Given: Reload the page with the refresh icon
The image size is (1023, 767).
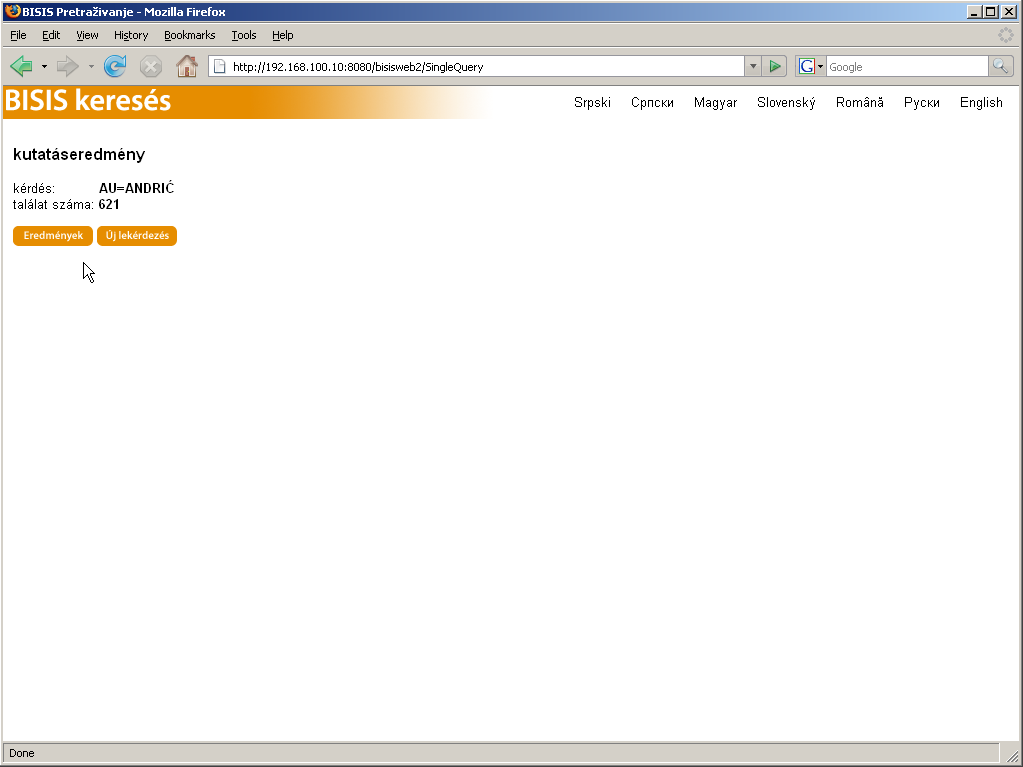Looking at the screenshot, I should click(115, 67).
